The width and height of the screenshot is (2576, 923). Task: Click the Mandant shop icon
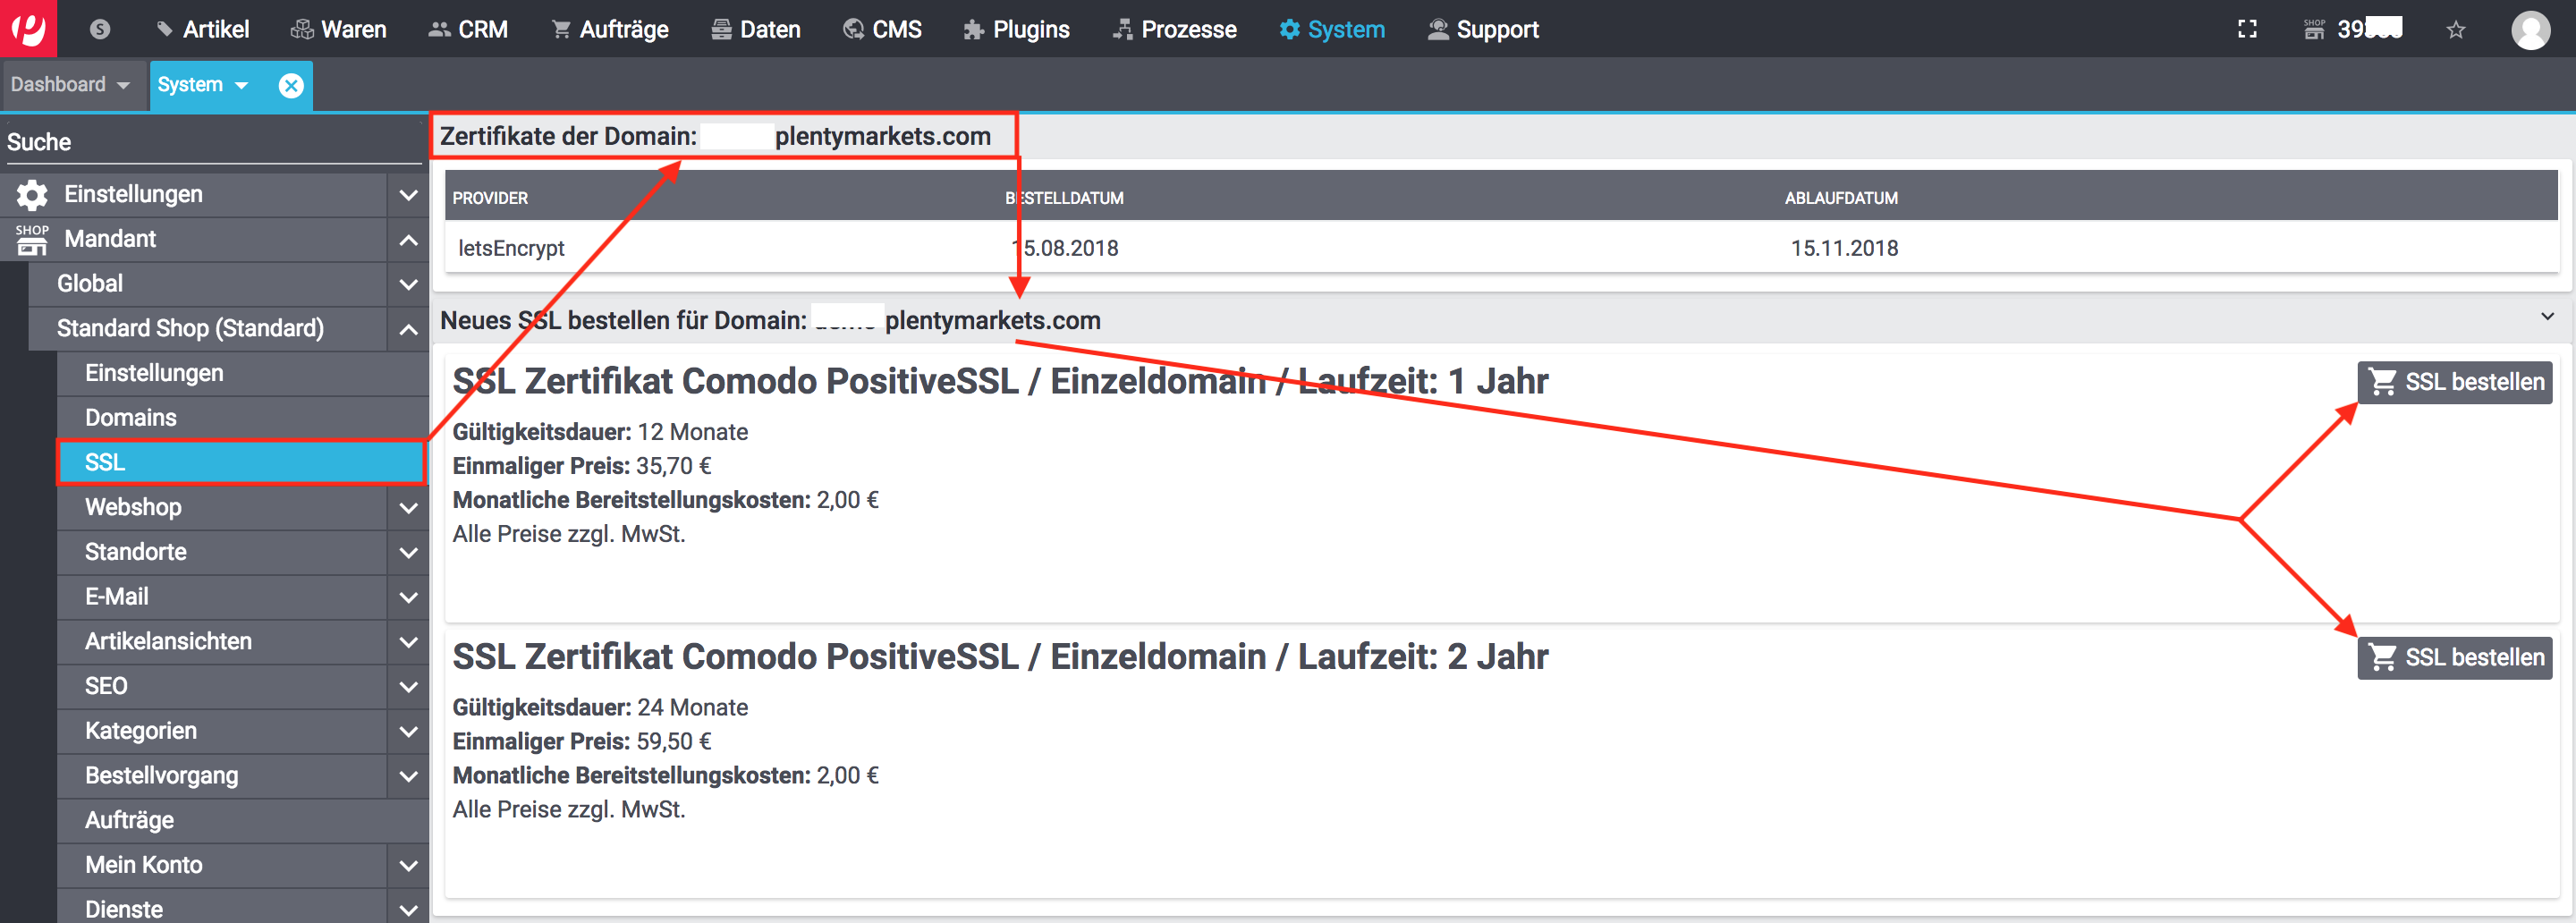(x=32, y=239)
